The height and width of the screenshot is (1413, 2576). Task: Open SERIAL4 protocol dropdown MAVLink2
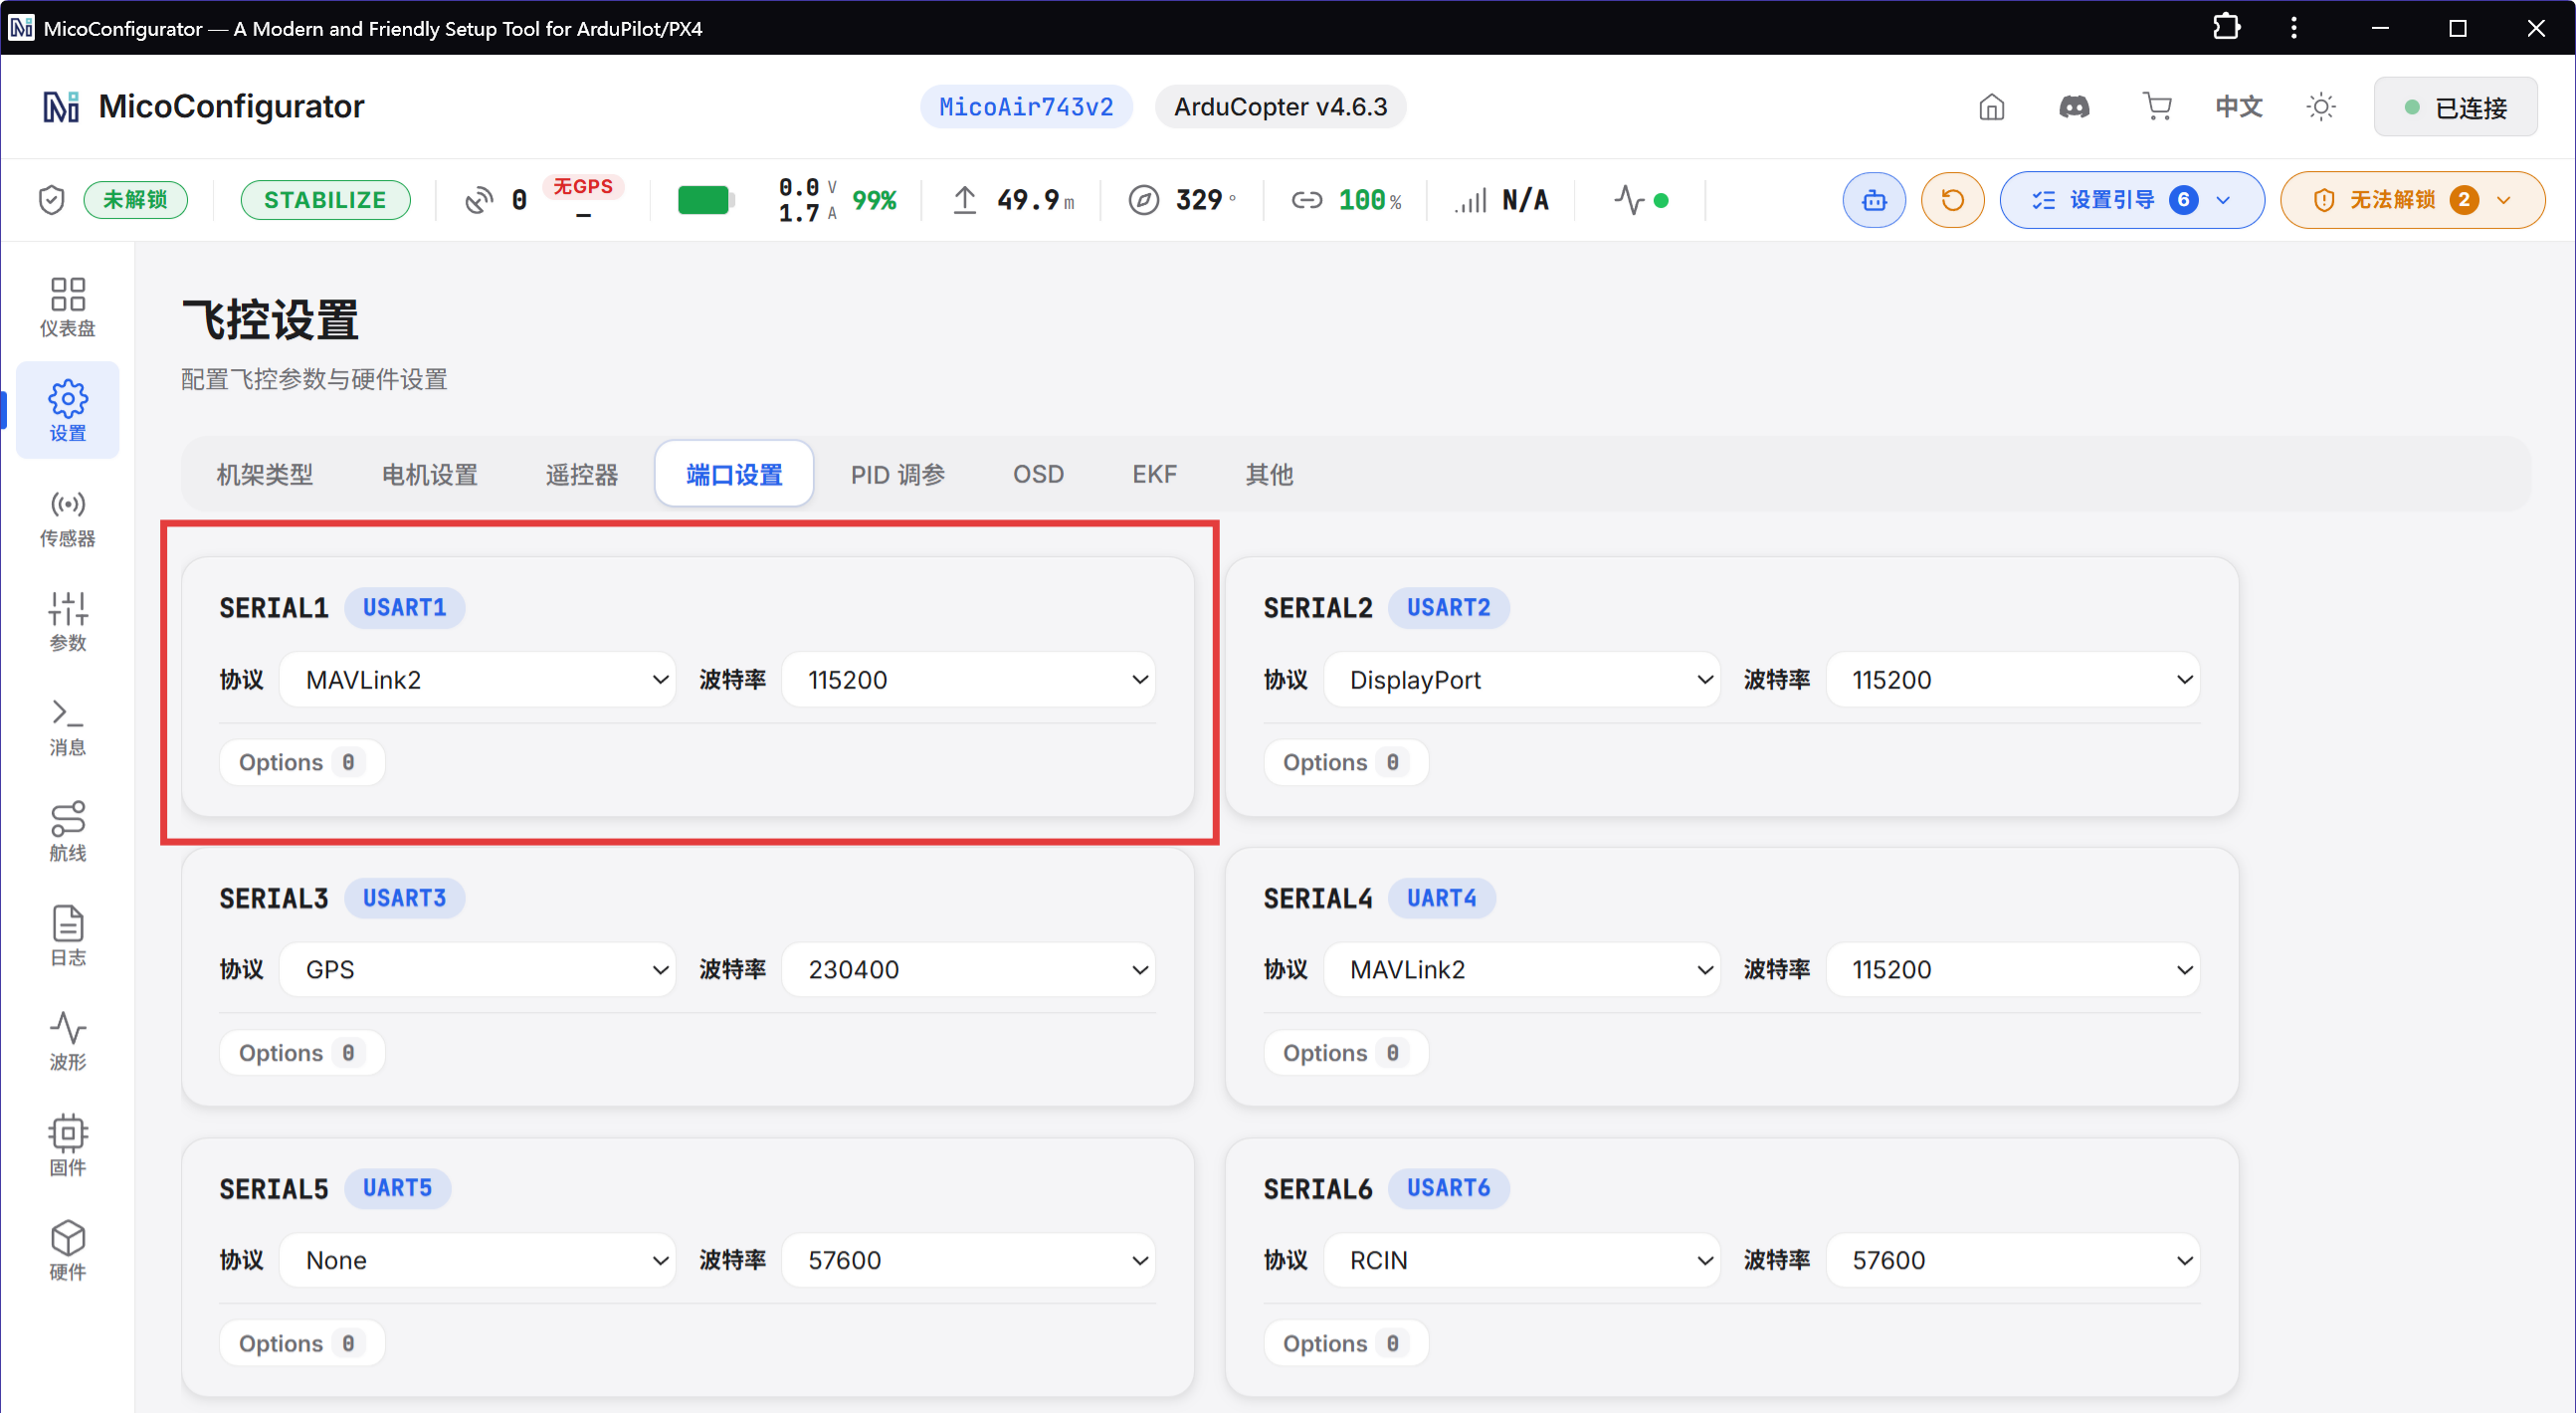1521,970
